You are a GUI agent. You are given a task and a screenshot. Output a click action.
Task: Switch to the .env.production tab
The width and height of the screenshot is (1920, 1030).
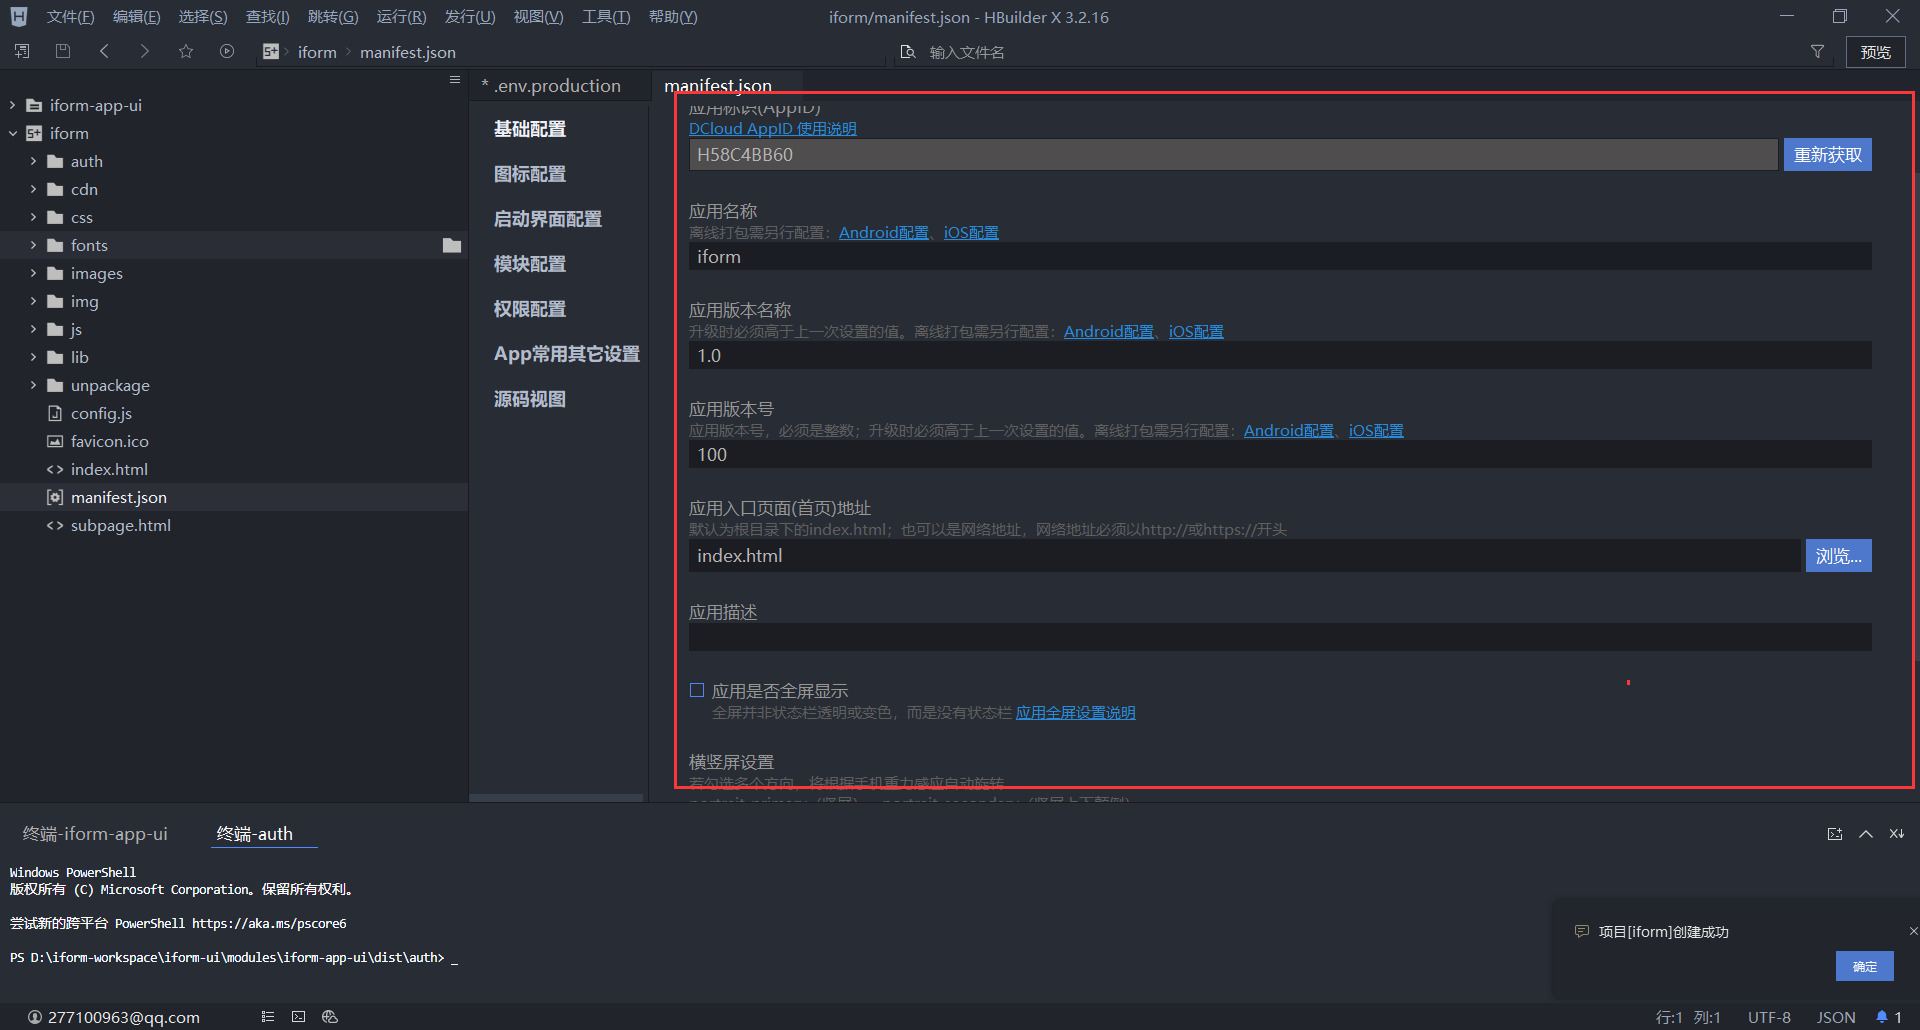[556, 86]
